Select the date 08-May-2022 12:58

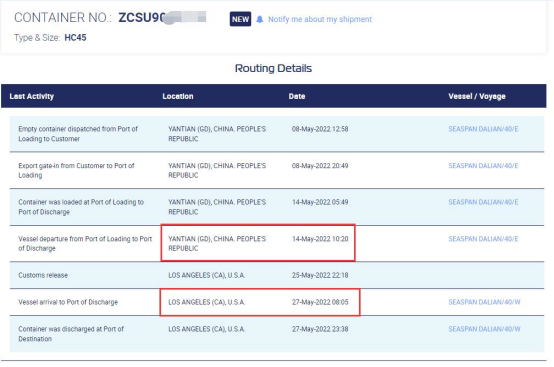click(320, 129)
